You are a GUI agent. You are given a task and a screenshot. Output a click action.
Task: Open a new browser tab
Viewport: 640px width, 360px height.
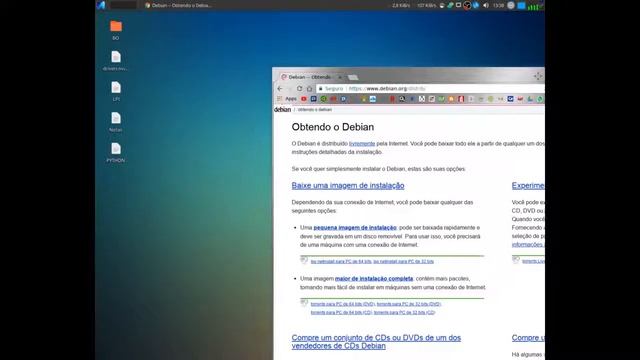(353, 77)
